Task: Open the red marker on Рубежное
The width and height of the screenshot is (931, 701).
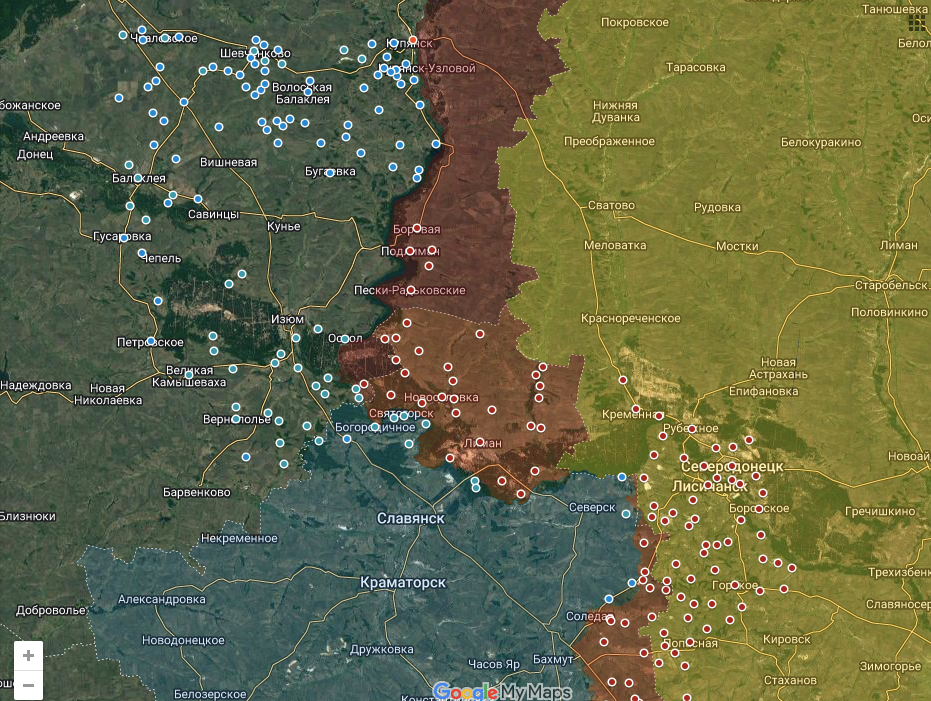Action: (x=691, y=429)
